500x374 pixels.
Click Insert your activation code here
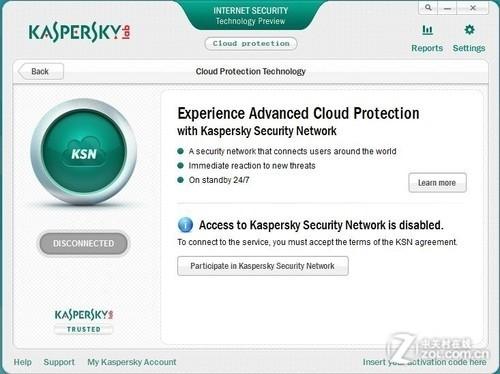click(425, 362)
